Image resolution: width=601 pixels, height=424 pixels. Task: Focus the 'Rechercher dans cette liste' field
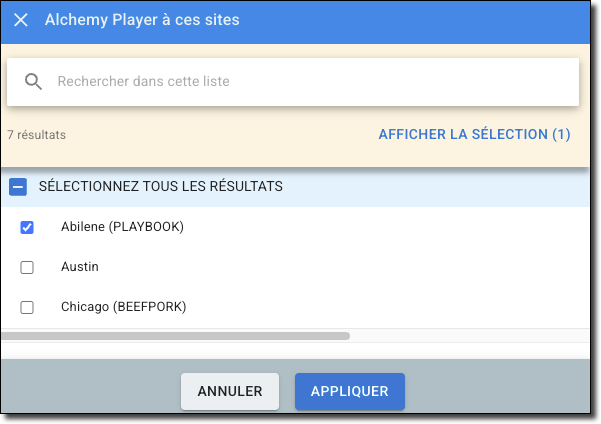[x=293, y=82]
